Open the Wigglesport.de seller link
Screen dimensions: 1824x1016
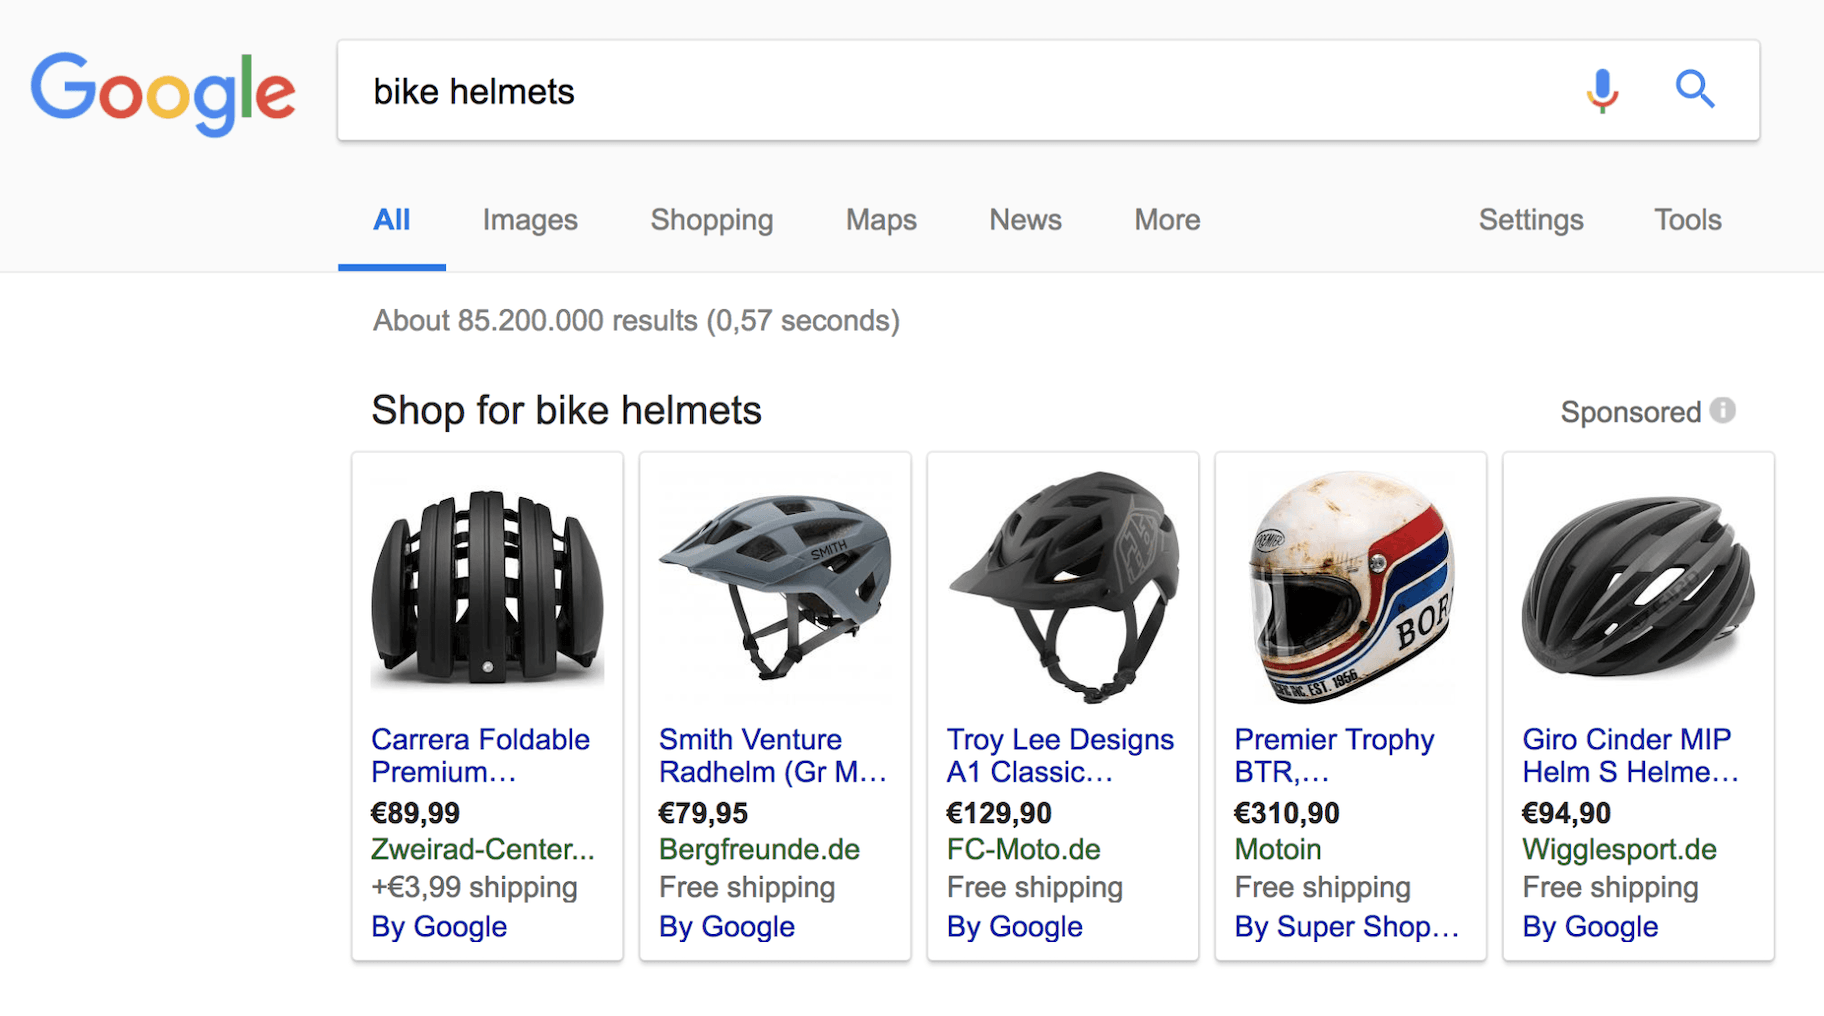click(1619, 849)
